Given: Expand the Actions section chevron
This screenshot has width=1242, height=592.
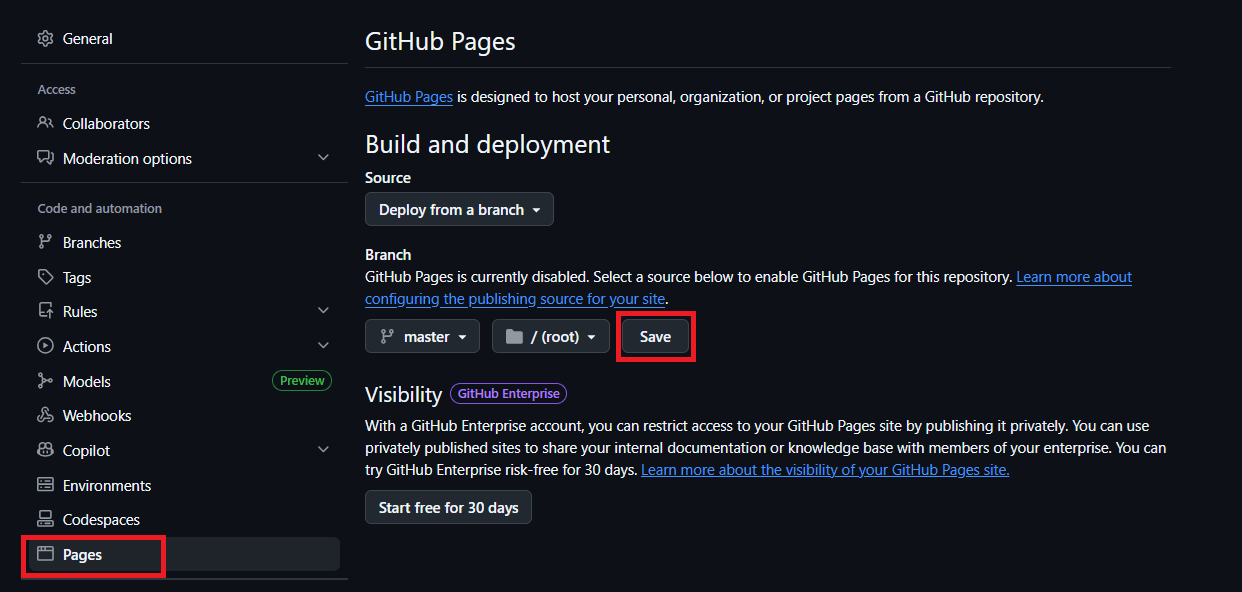Looking at the screenshot, I should (323, 346).
